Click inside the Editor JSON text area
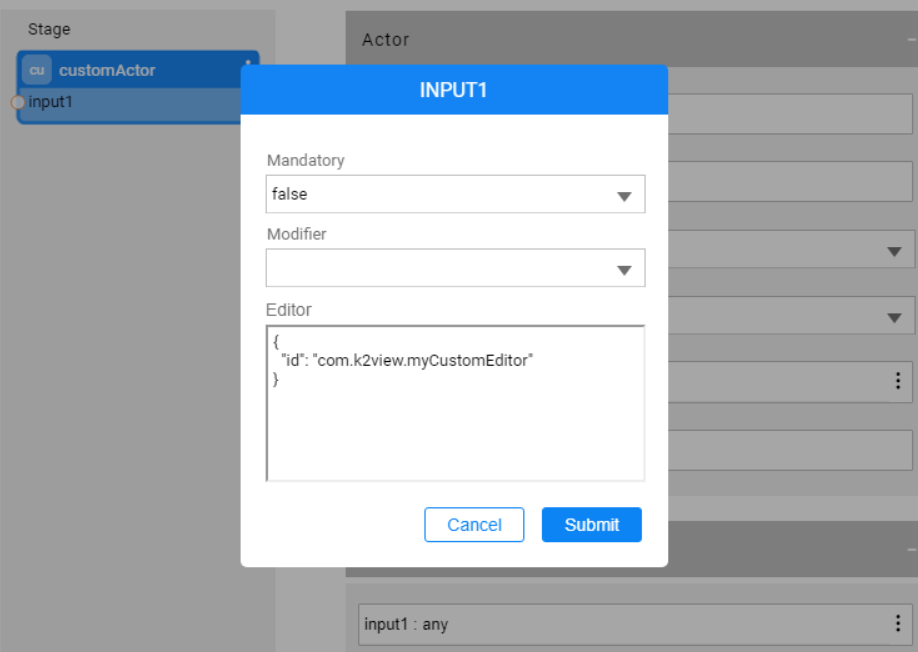The width and height of the screenshot is (918, 652). pyautogui.click(x=455, y=400)
